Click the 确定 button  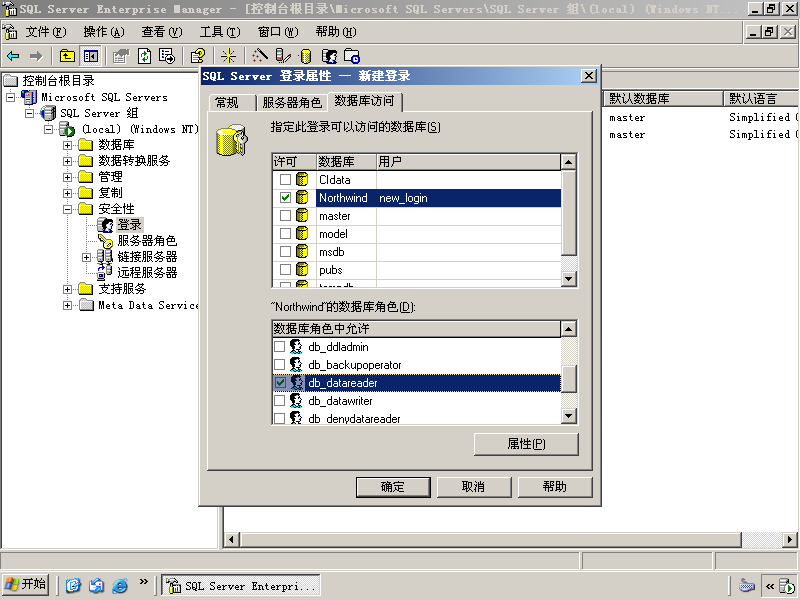coord(393,487)
